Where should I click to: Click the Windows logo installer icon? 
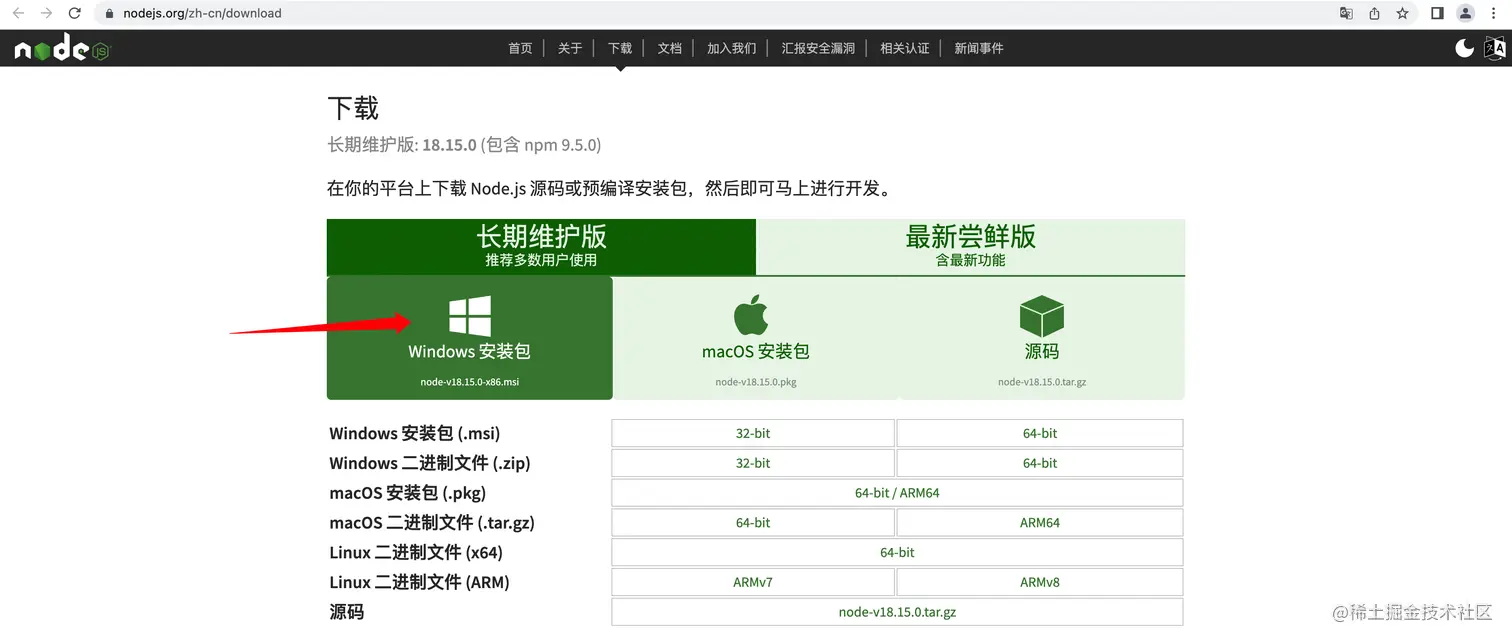pyautogui.click(x=469, y=316)
